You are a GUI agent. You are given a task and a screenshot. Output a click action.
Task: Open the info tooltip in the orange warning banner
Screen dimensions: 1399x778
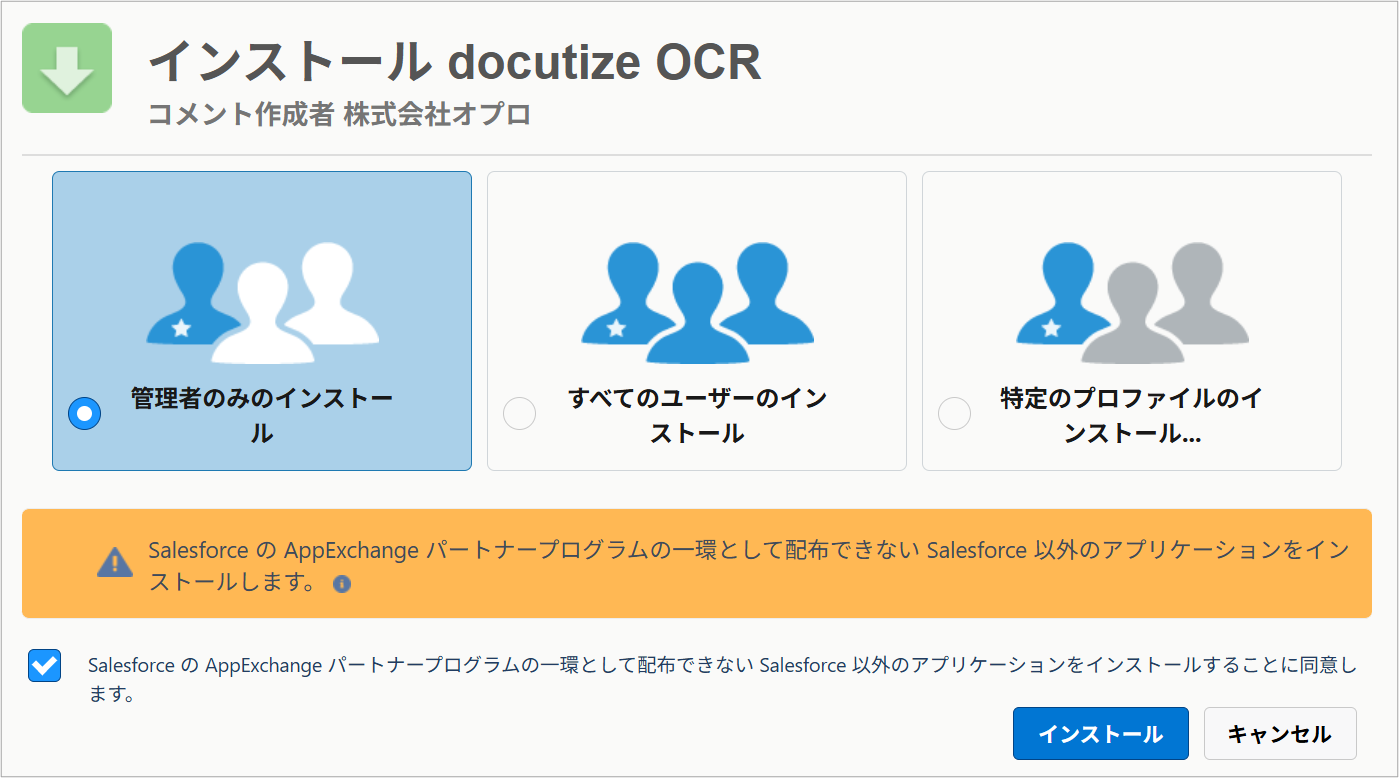tap(342, 585)
